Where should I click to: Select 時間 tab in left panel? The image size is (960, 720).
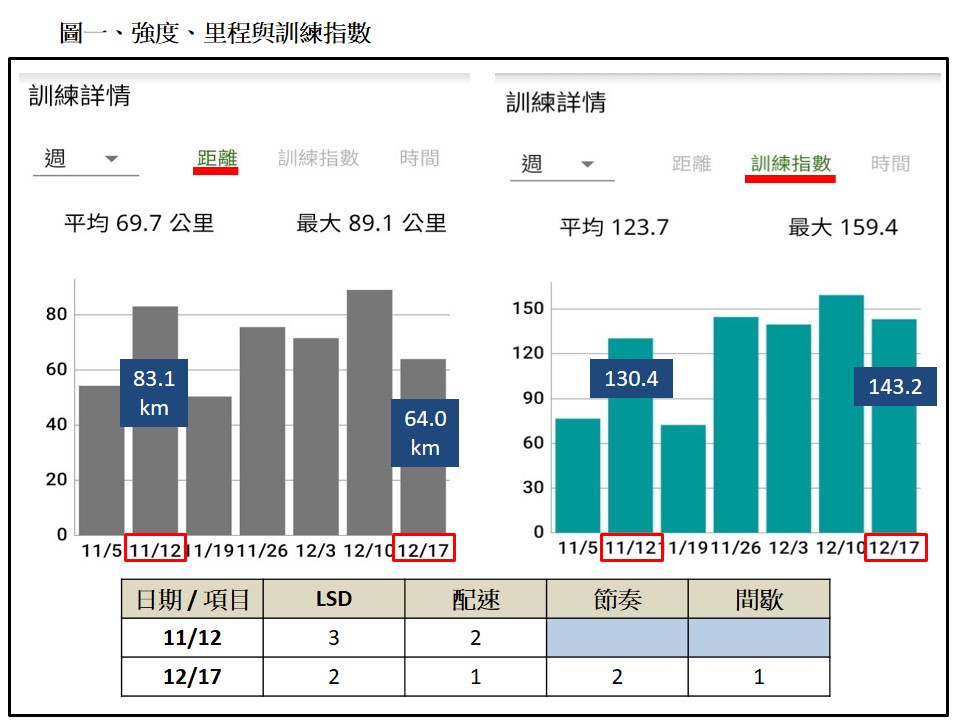tap(419, 158)
